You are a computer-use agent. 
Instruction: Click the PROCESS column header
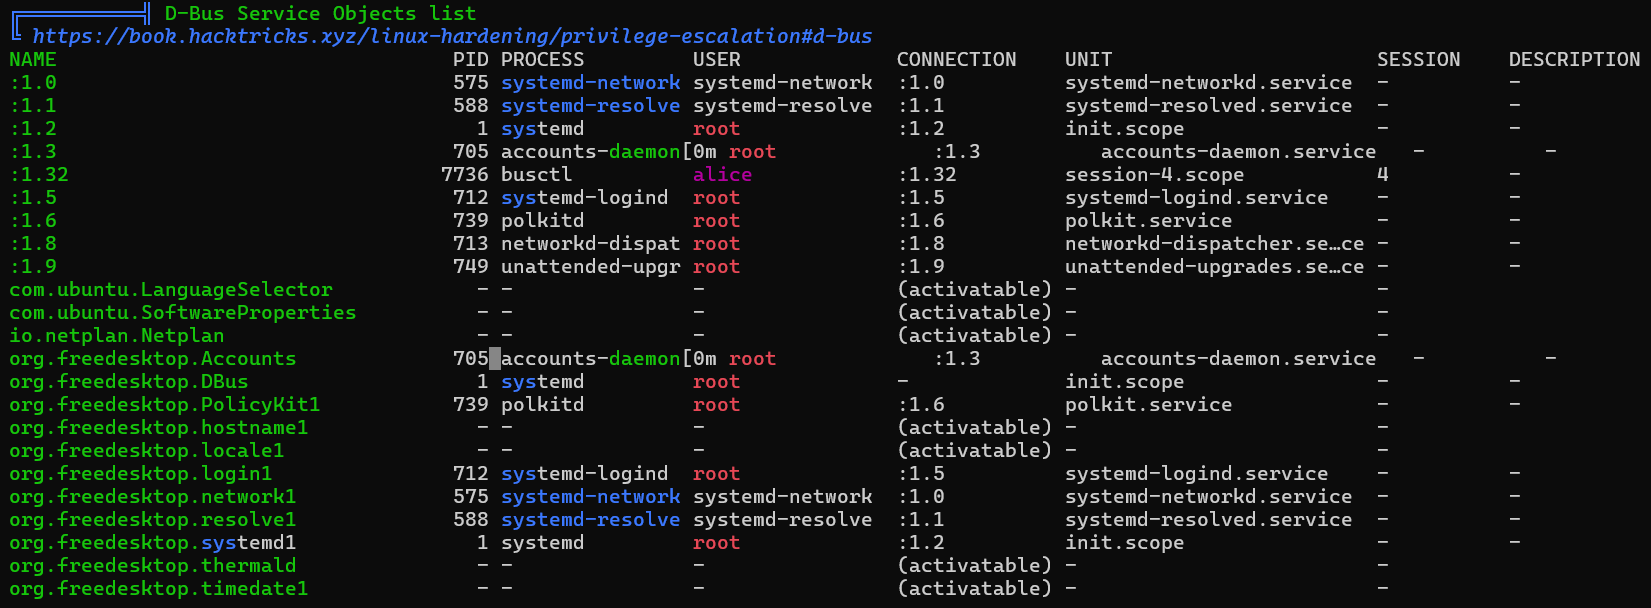coord(542,60)
